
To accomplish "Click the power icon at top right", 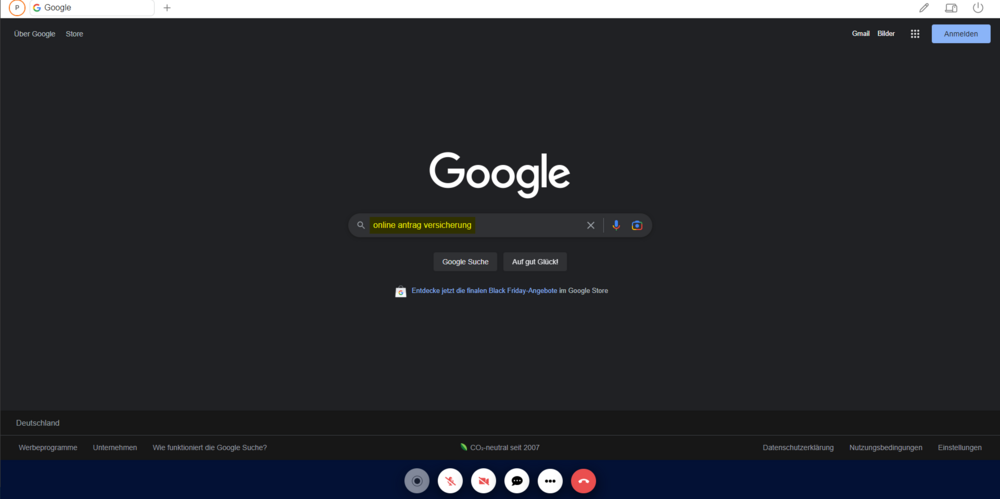I will click(978, 8).
